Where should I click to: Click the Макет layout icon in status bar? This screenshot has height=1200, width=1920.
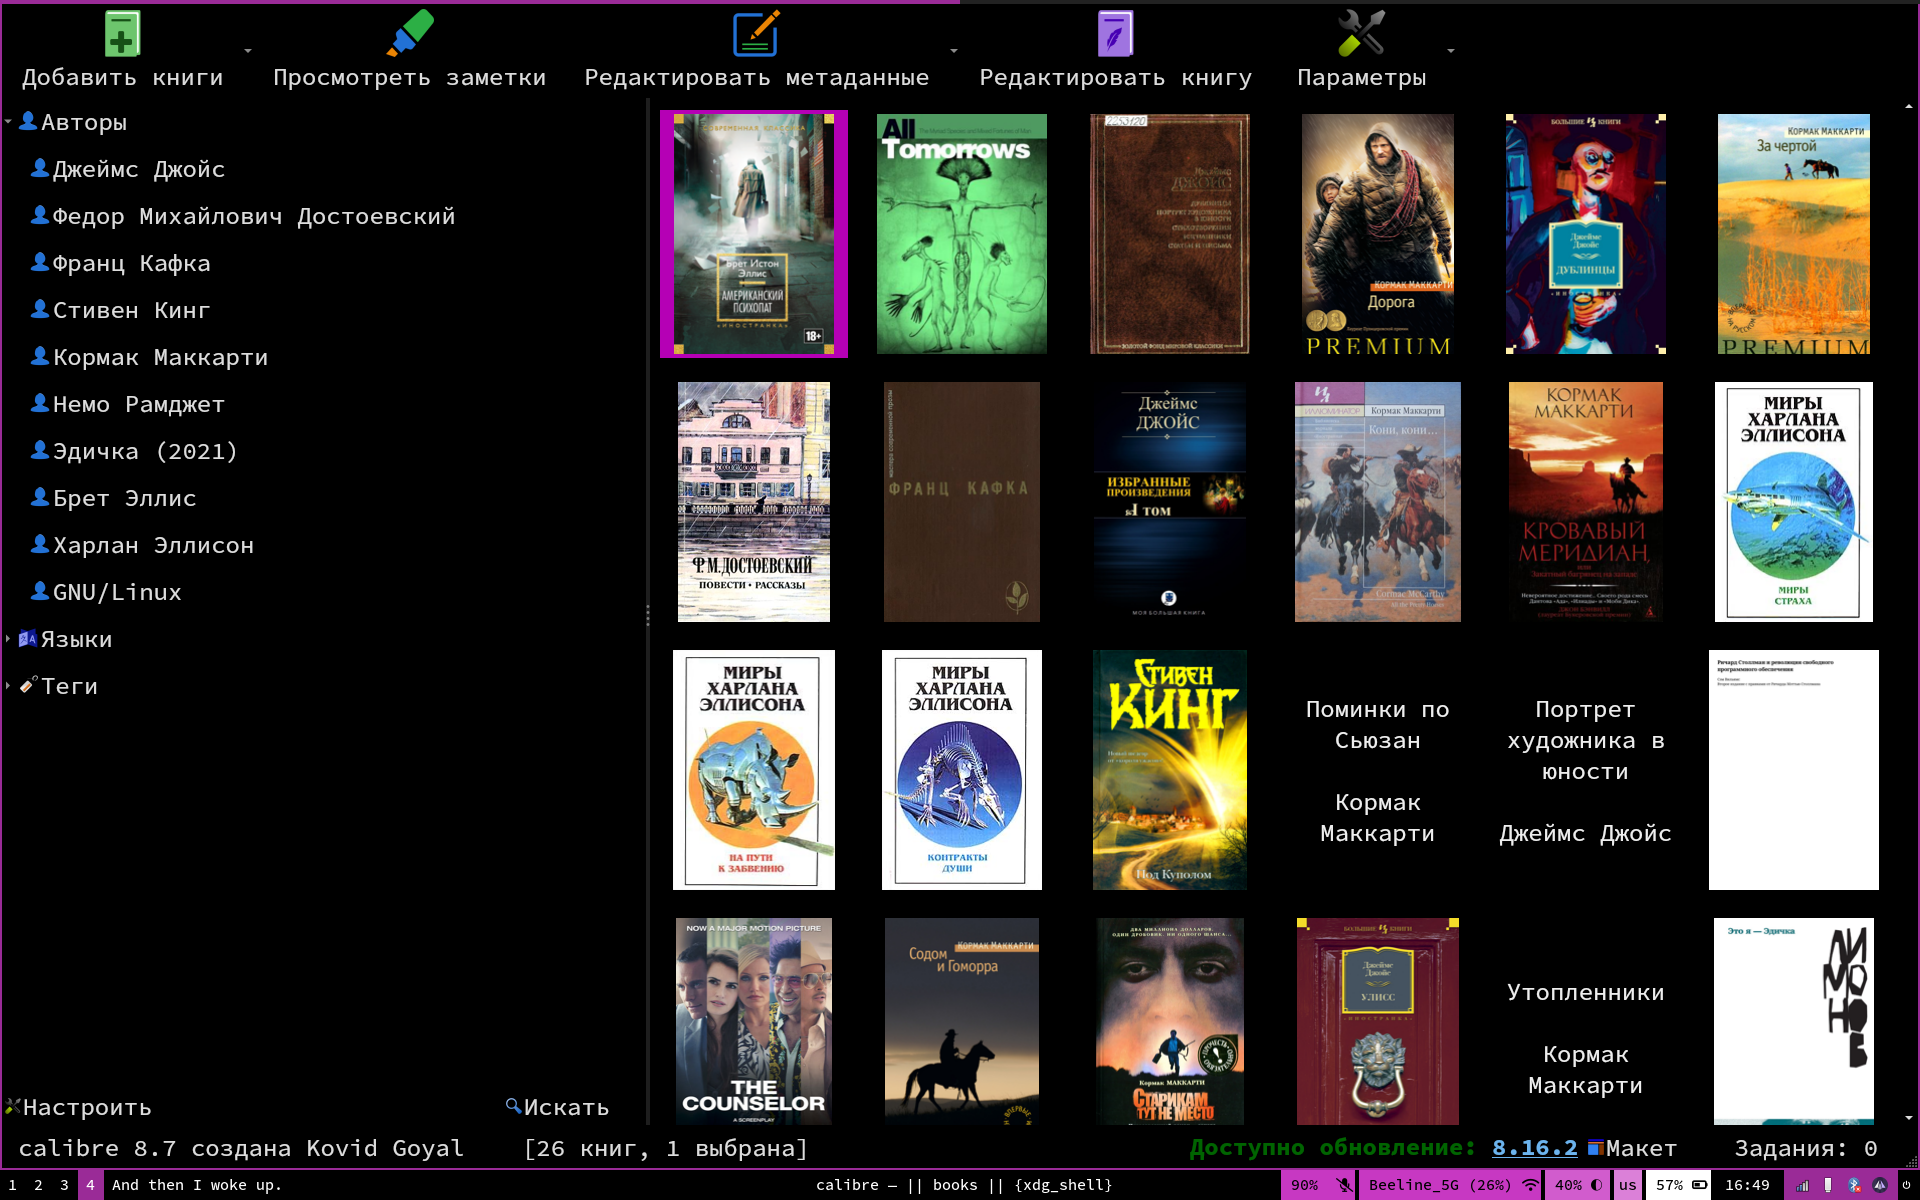1597,1148
